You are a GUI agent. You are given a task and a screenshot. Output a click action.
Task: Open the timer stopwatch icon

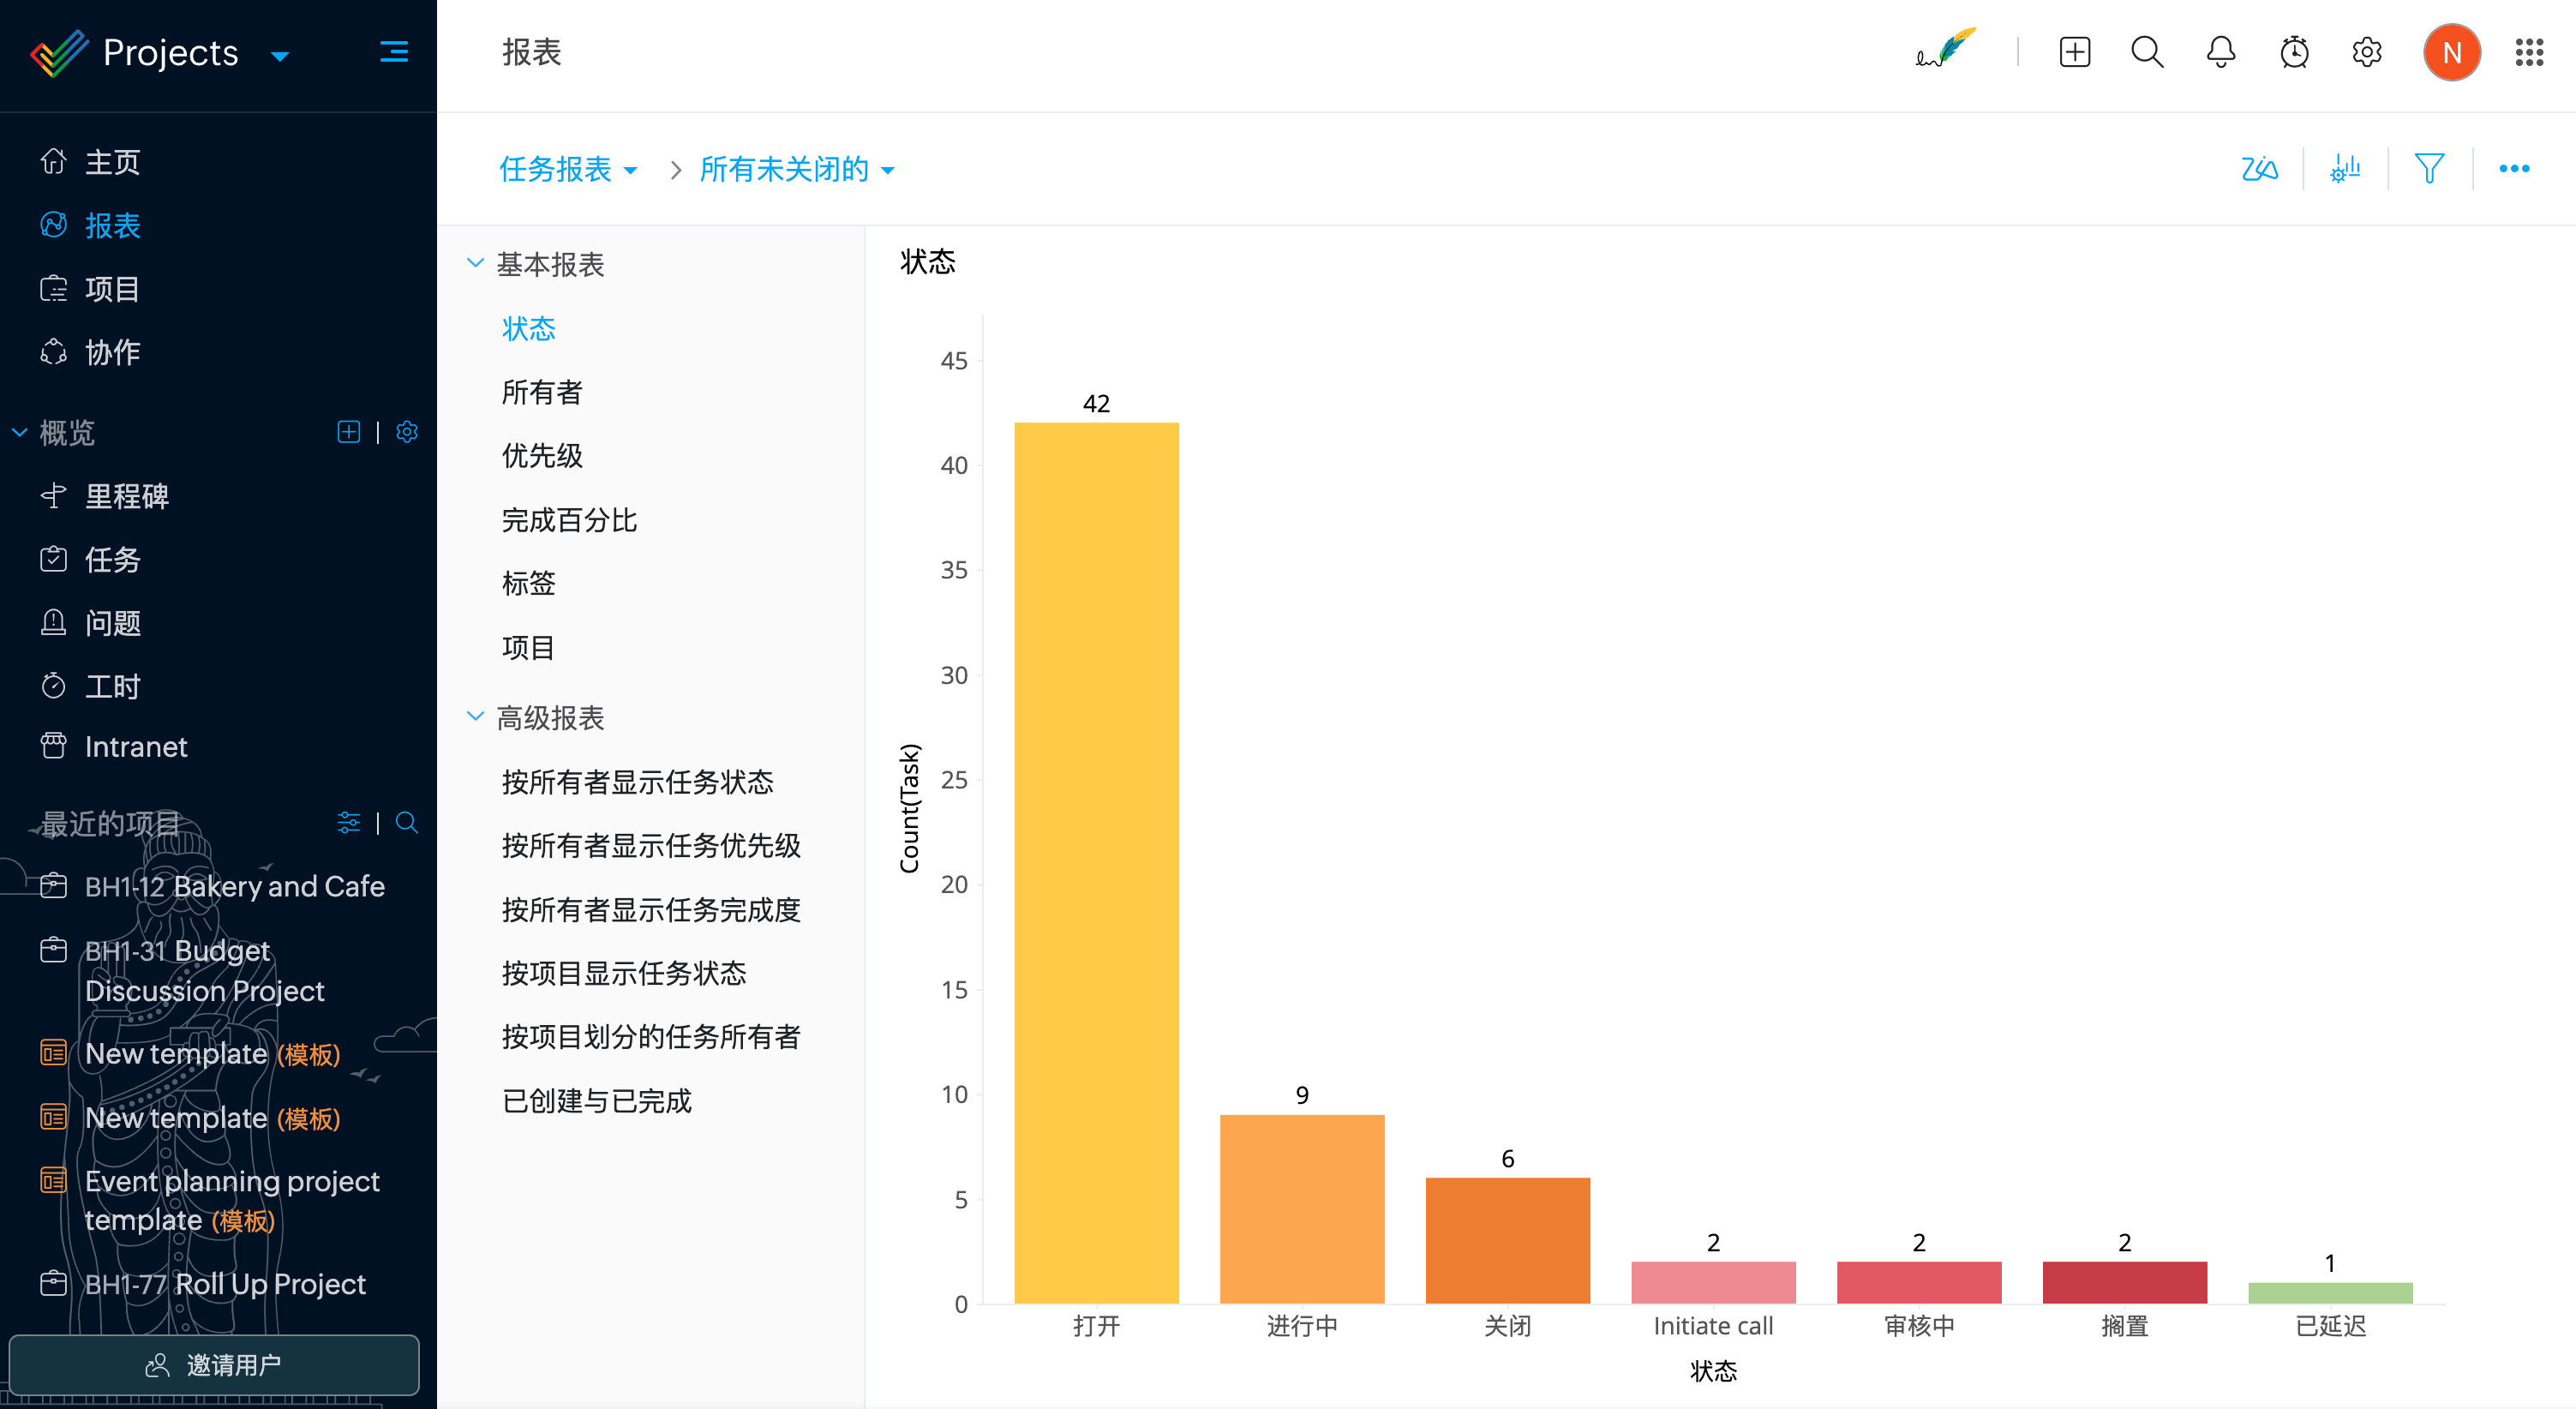coord(2294,52)
